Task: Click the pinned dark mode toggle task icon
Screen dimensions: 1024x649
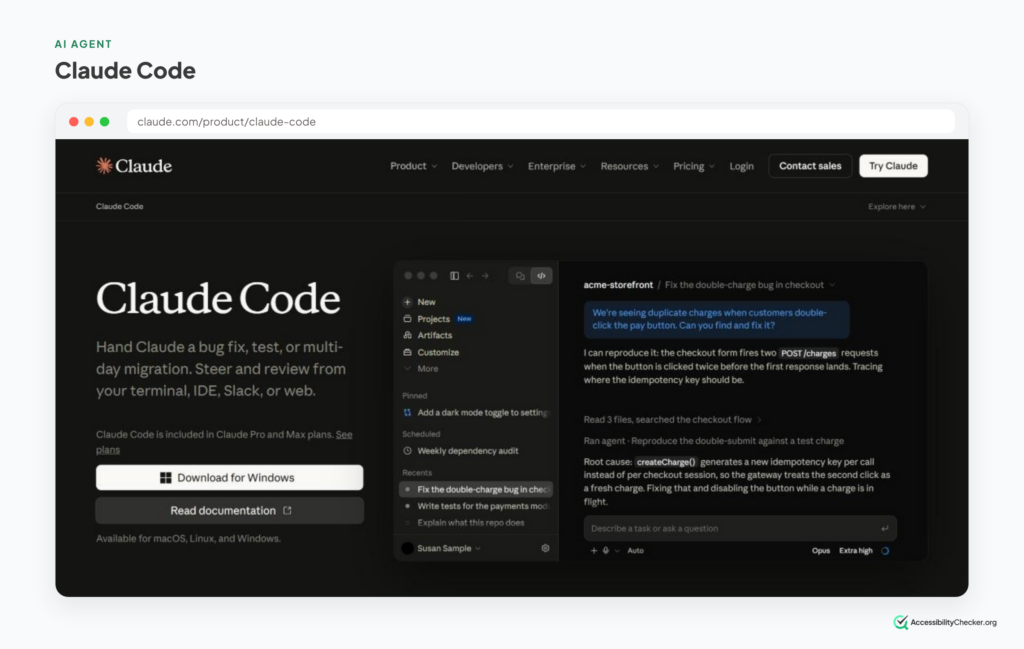Action: pos(407,413)
